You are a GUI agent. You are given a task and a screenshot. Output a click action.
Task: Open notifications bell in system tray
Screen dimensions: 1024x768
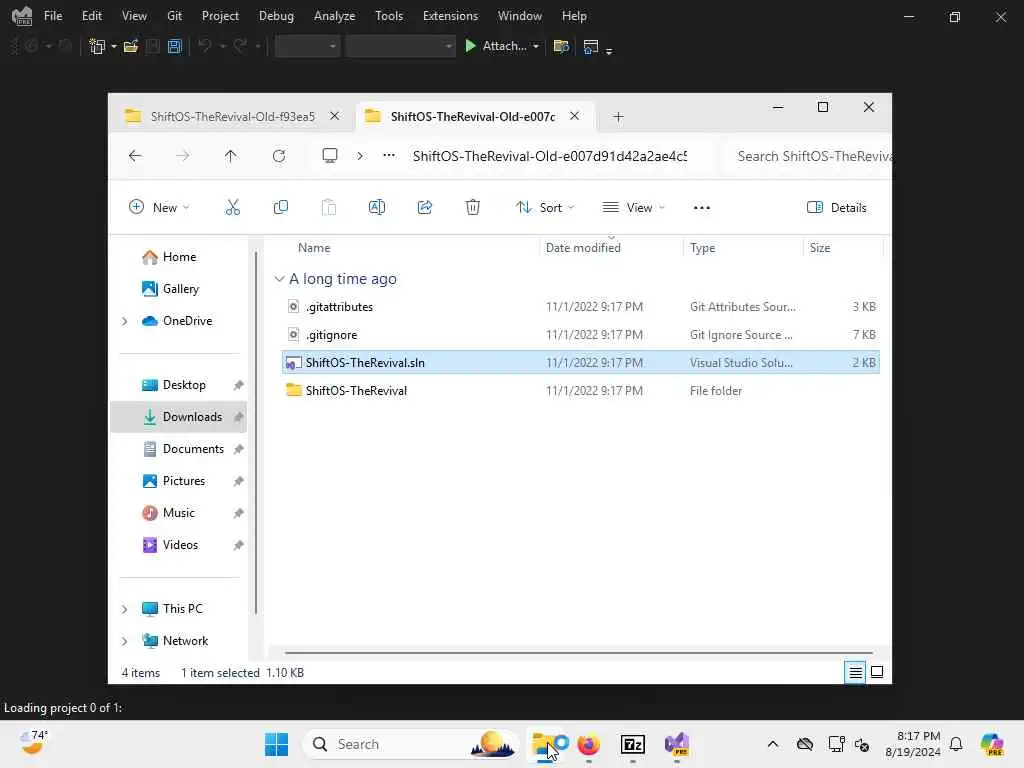(956, 744)
